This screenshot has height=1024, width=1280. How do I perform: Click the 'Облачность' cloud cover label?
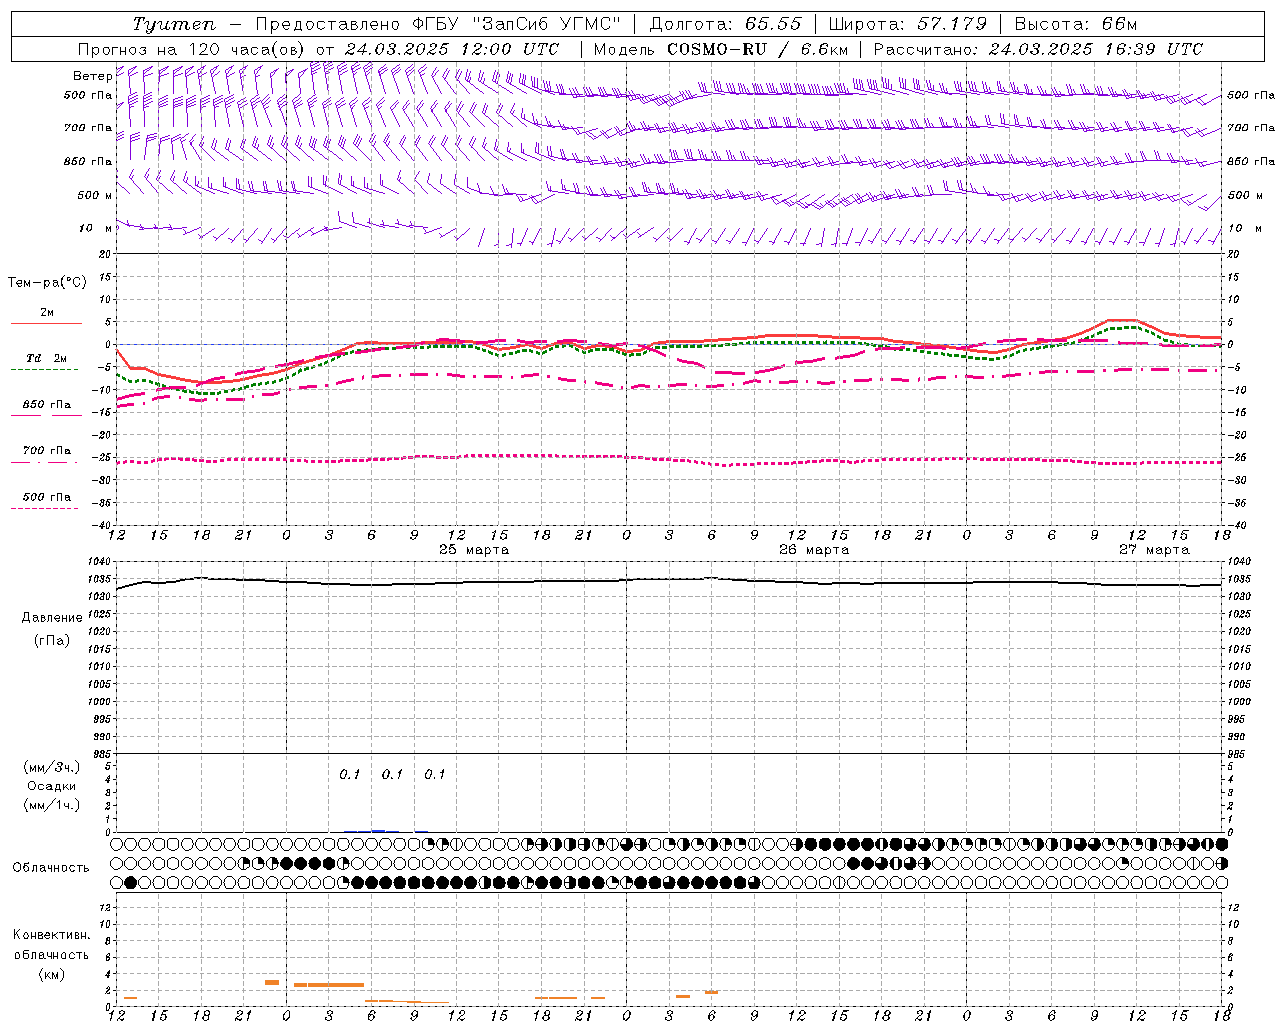pyautogui.click(x=51, y=867)
